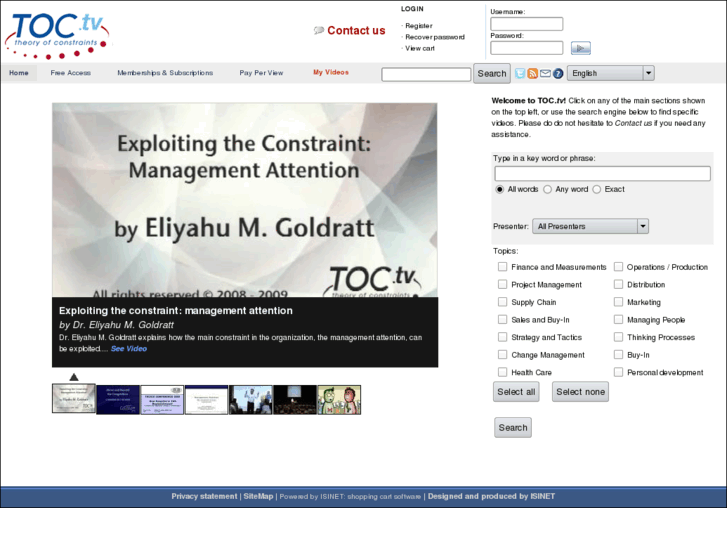The image size is (727, 545).
Task: Choose the Exact match radio option
Action: (x=597, y=189)
